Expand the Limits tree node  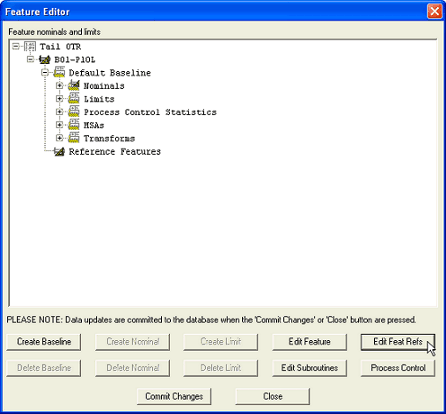pos(59,99)
